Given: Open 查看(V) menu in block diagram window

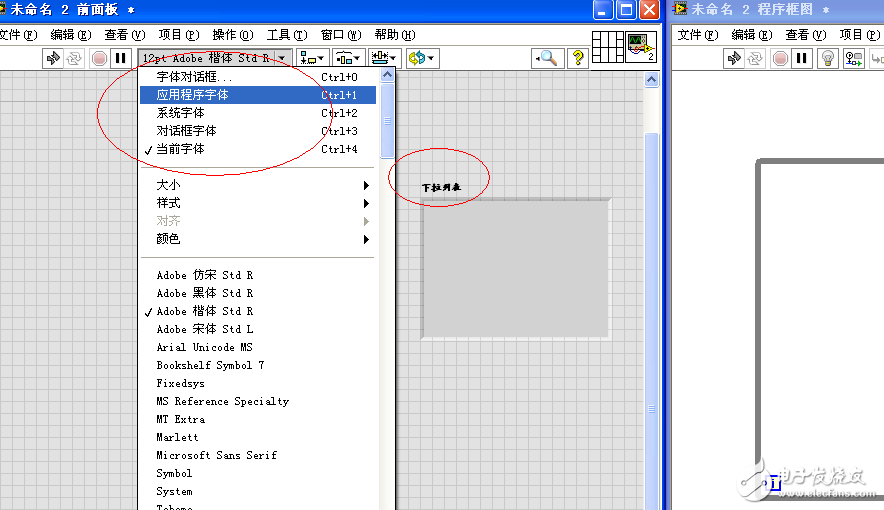Looking at the screenshot, I should click(x=806, y=35).
